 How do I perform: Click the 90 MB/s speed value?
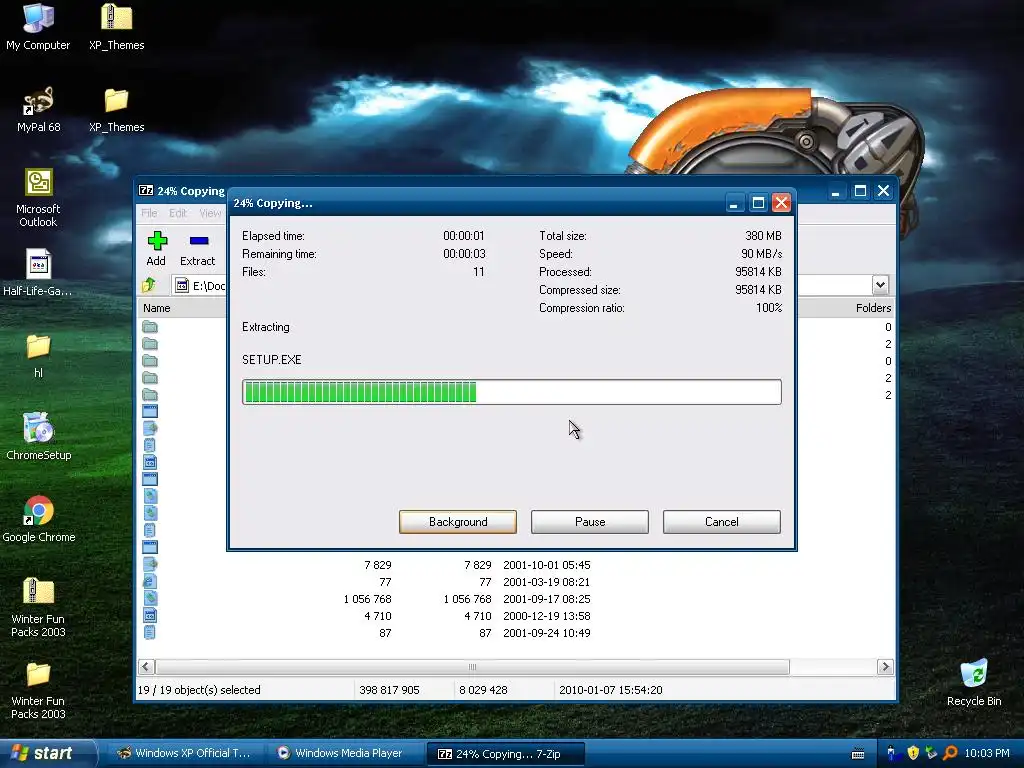coord(761,253)
